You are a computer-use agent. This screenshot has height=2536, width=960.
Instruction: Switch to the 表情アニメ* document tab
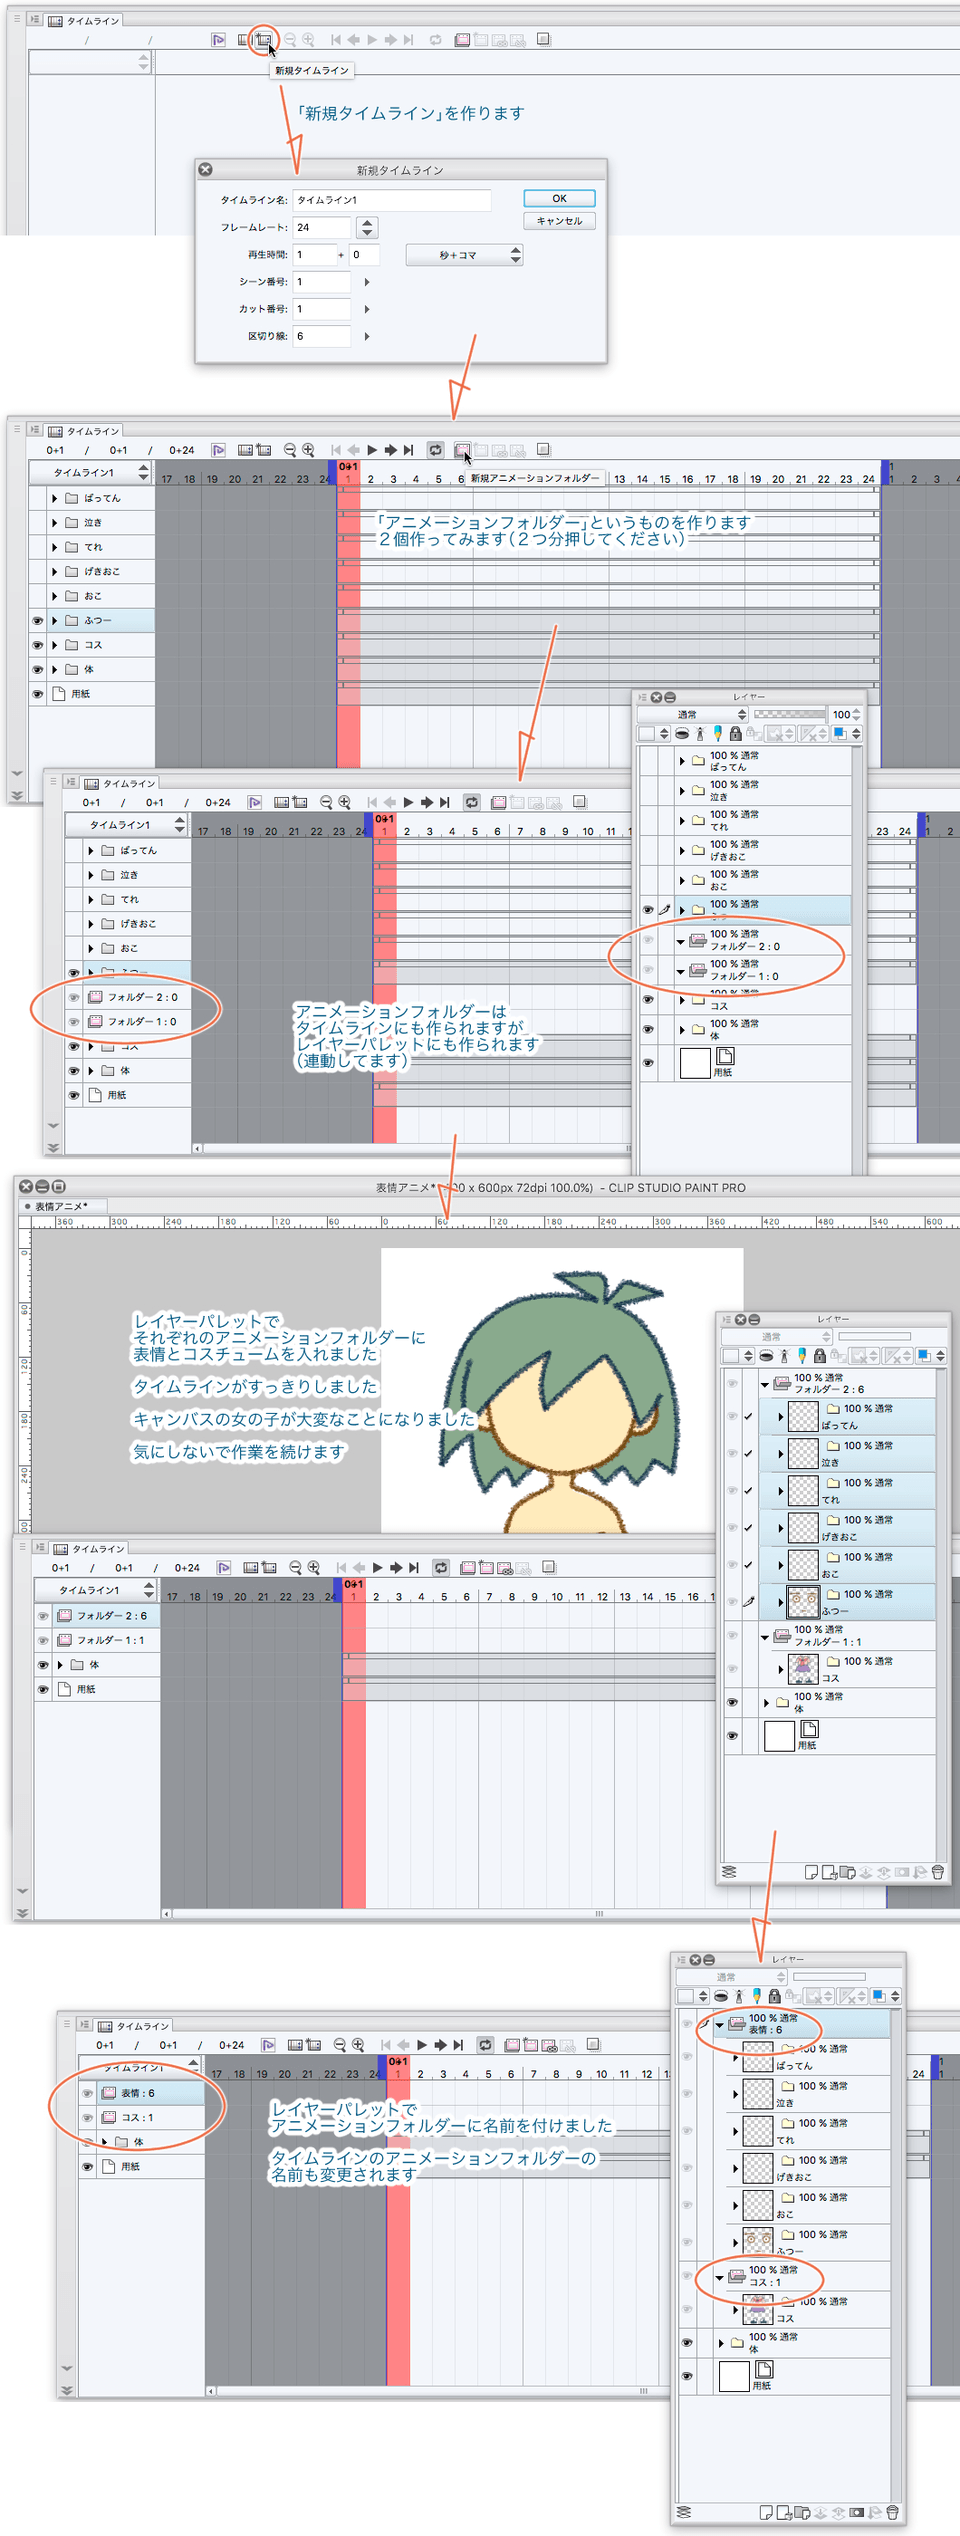point(61,1206)
